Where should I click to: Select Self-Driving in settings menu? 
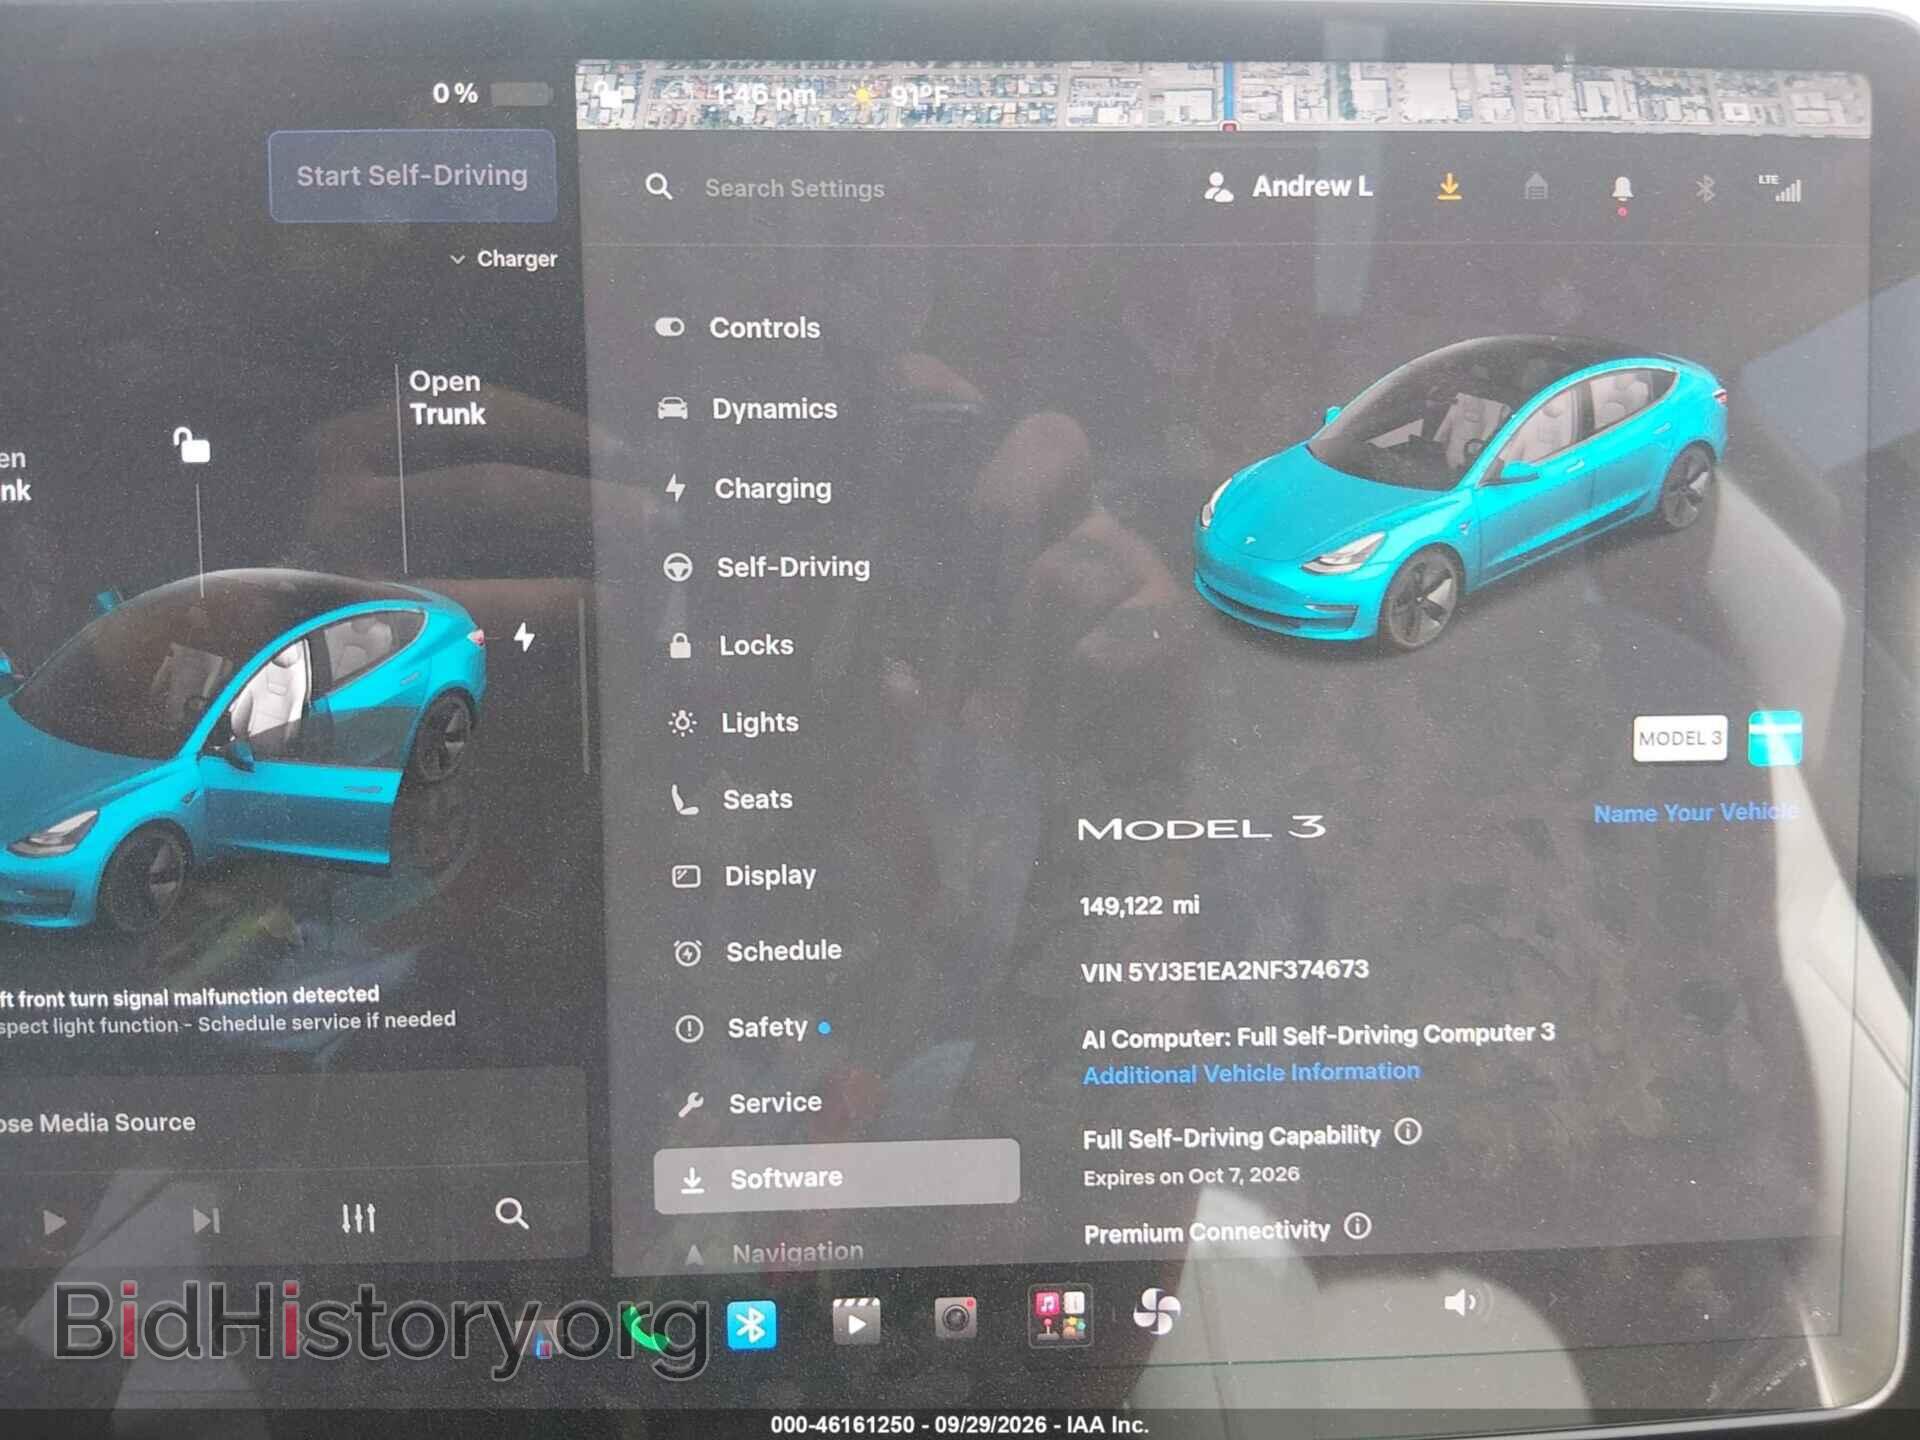click(767, 567)
